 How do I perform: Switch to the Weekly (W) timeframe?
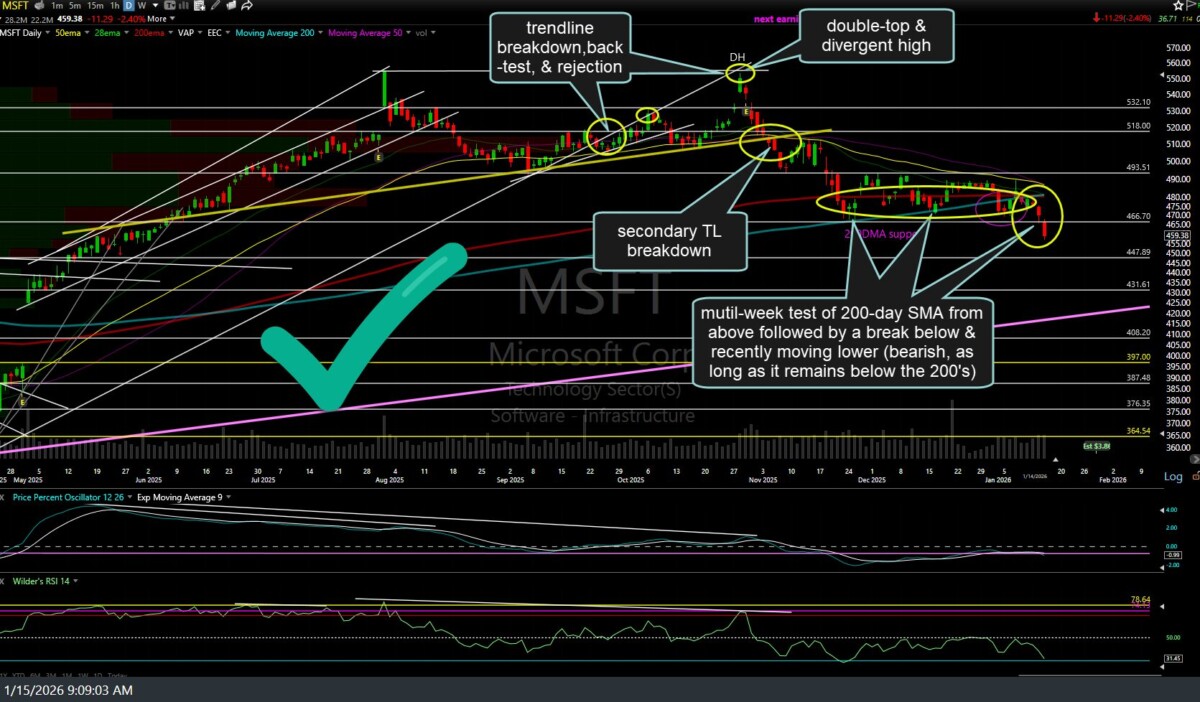pos(142,5)
